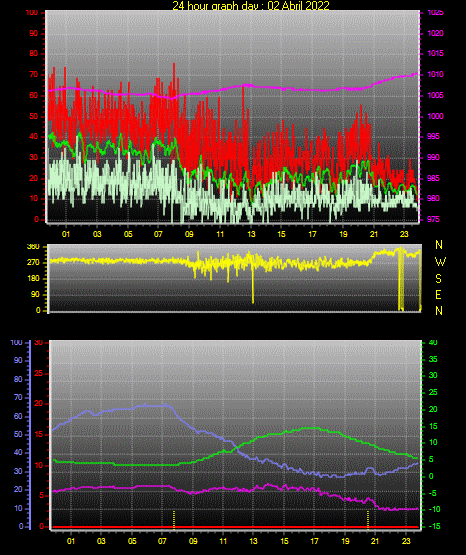The width and height of the screenshot is (466, 555).
Task: Click the 13 hour label on top graph
Action: pyautogui.click(x=251, y=234)
